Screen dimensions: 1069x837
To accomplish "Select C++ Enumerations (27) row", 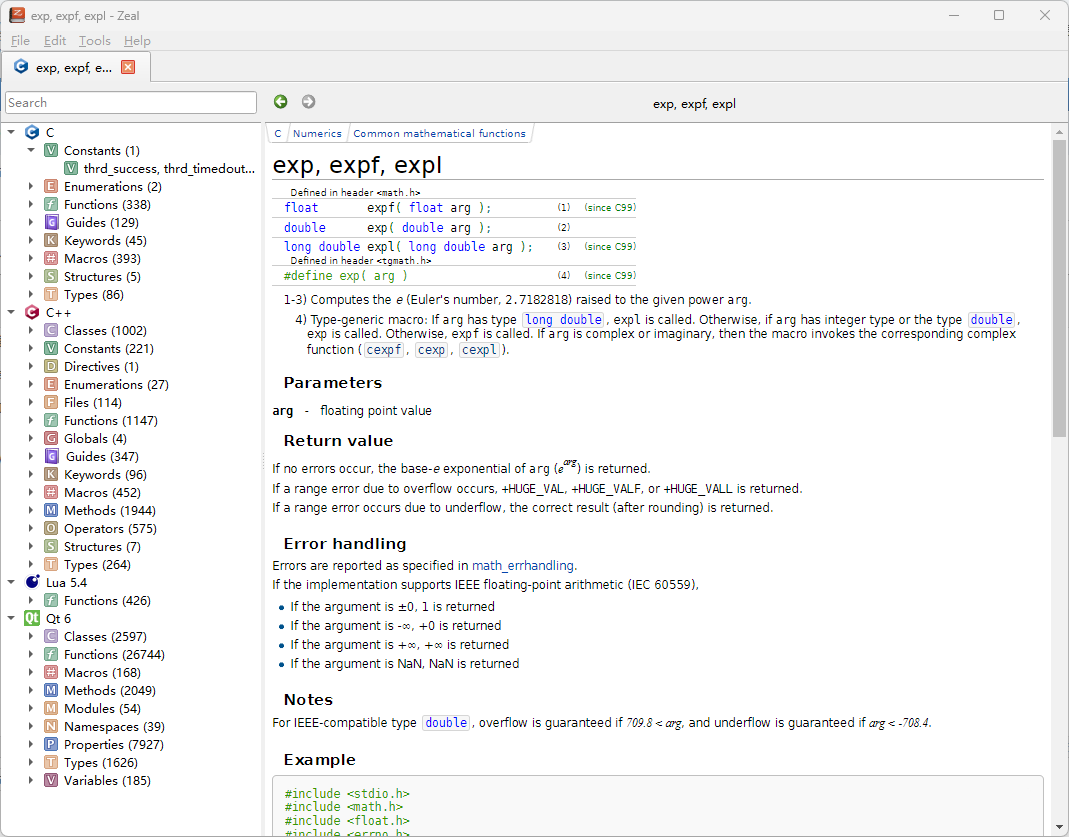I will [x=117, y=384].
